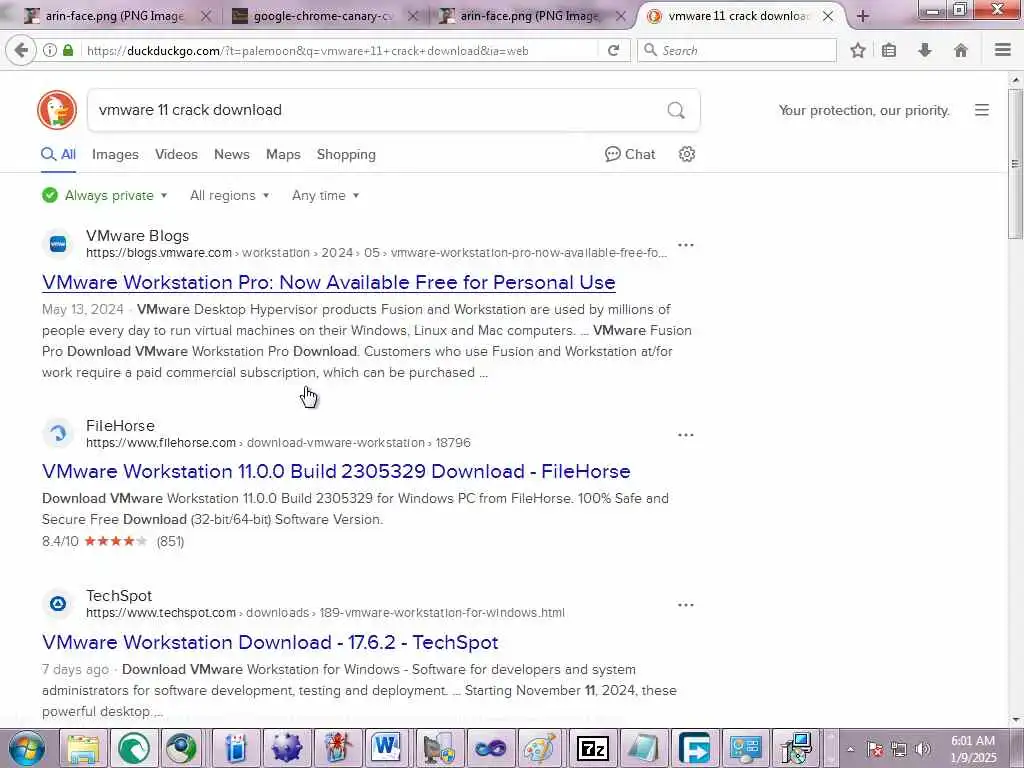The width and height of the screenshot is (1024, 768).
Task: Click the magnifier search button in DuckDuckGo box
Action: (x=676, y=110)
